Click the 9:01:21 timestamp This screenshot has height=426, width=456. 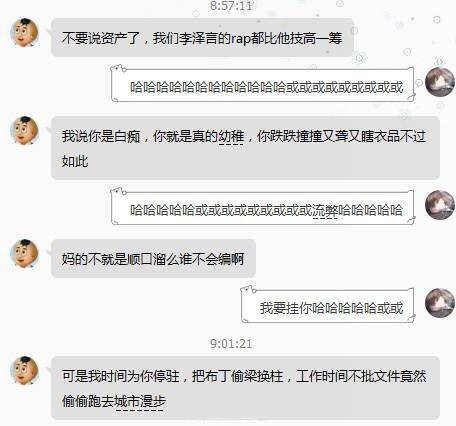[x=231, y=344]
